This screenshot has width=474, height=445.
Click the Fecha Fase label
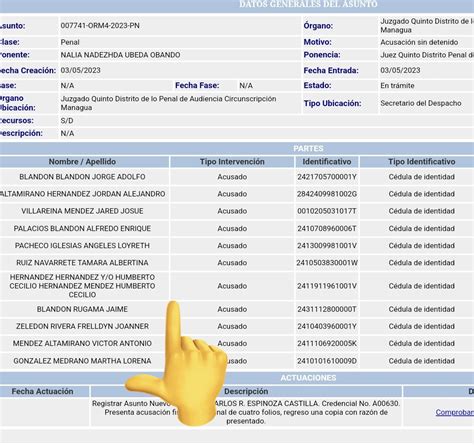coord(197,86)
